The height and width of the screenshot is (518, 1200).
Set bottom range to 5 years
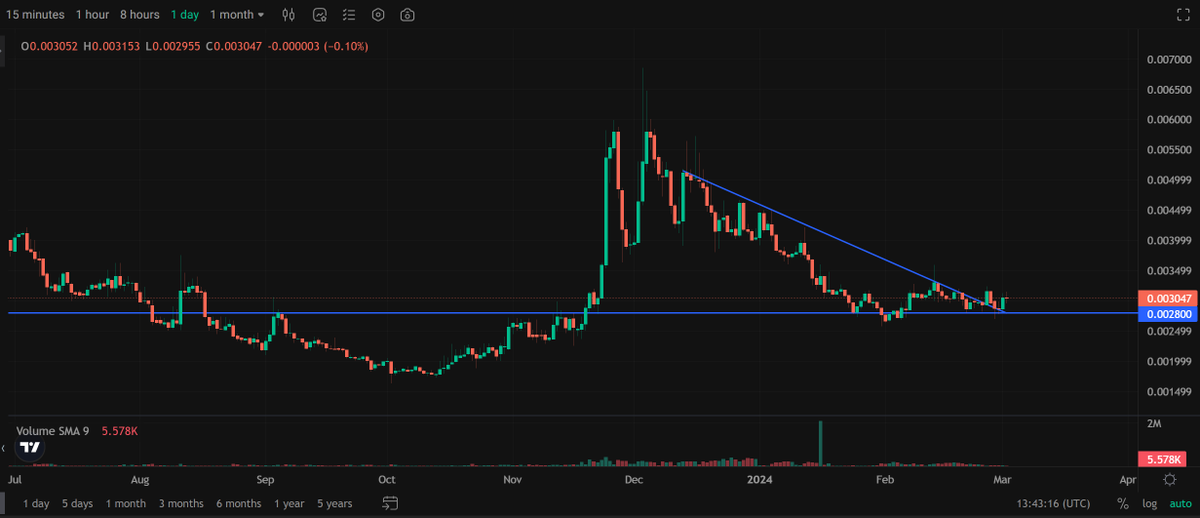(x=334, y=503)
